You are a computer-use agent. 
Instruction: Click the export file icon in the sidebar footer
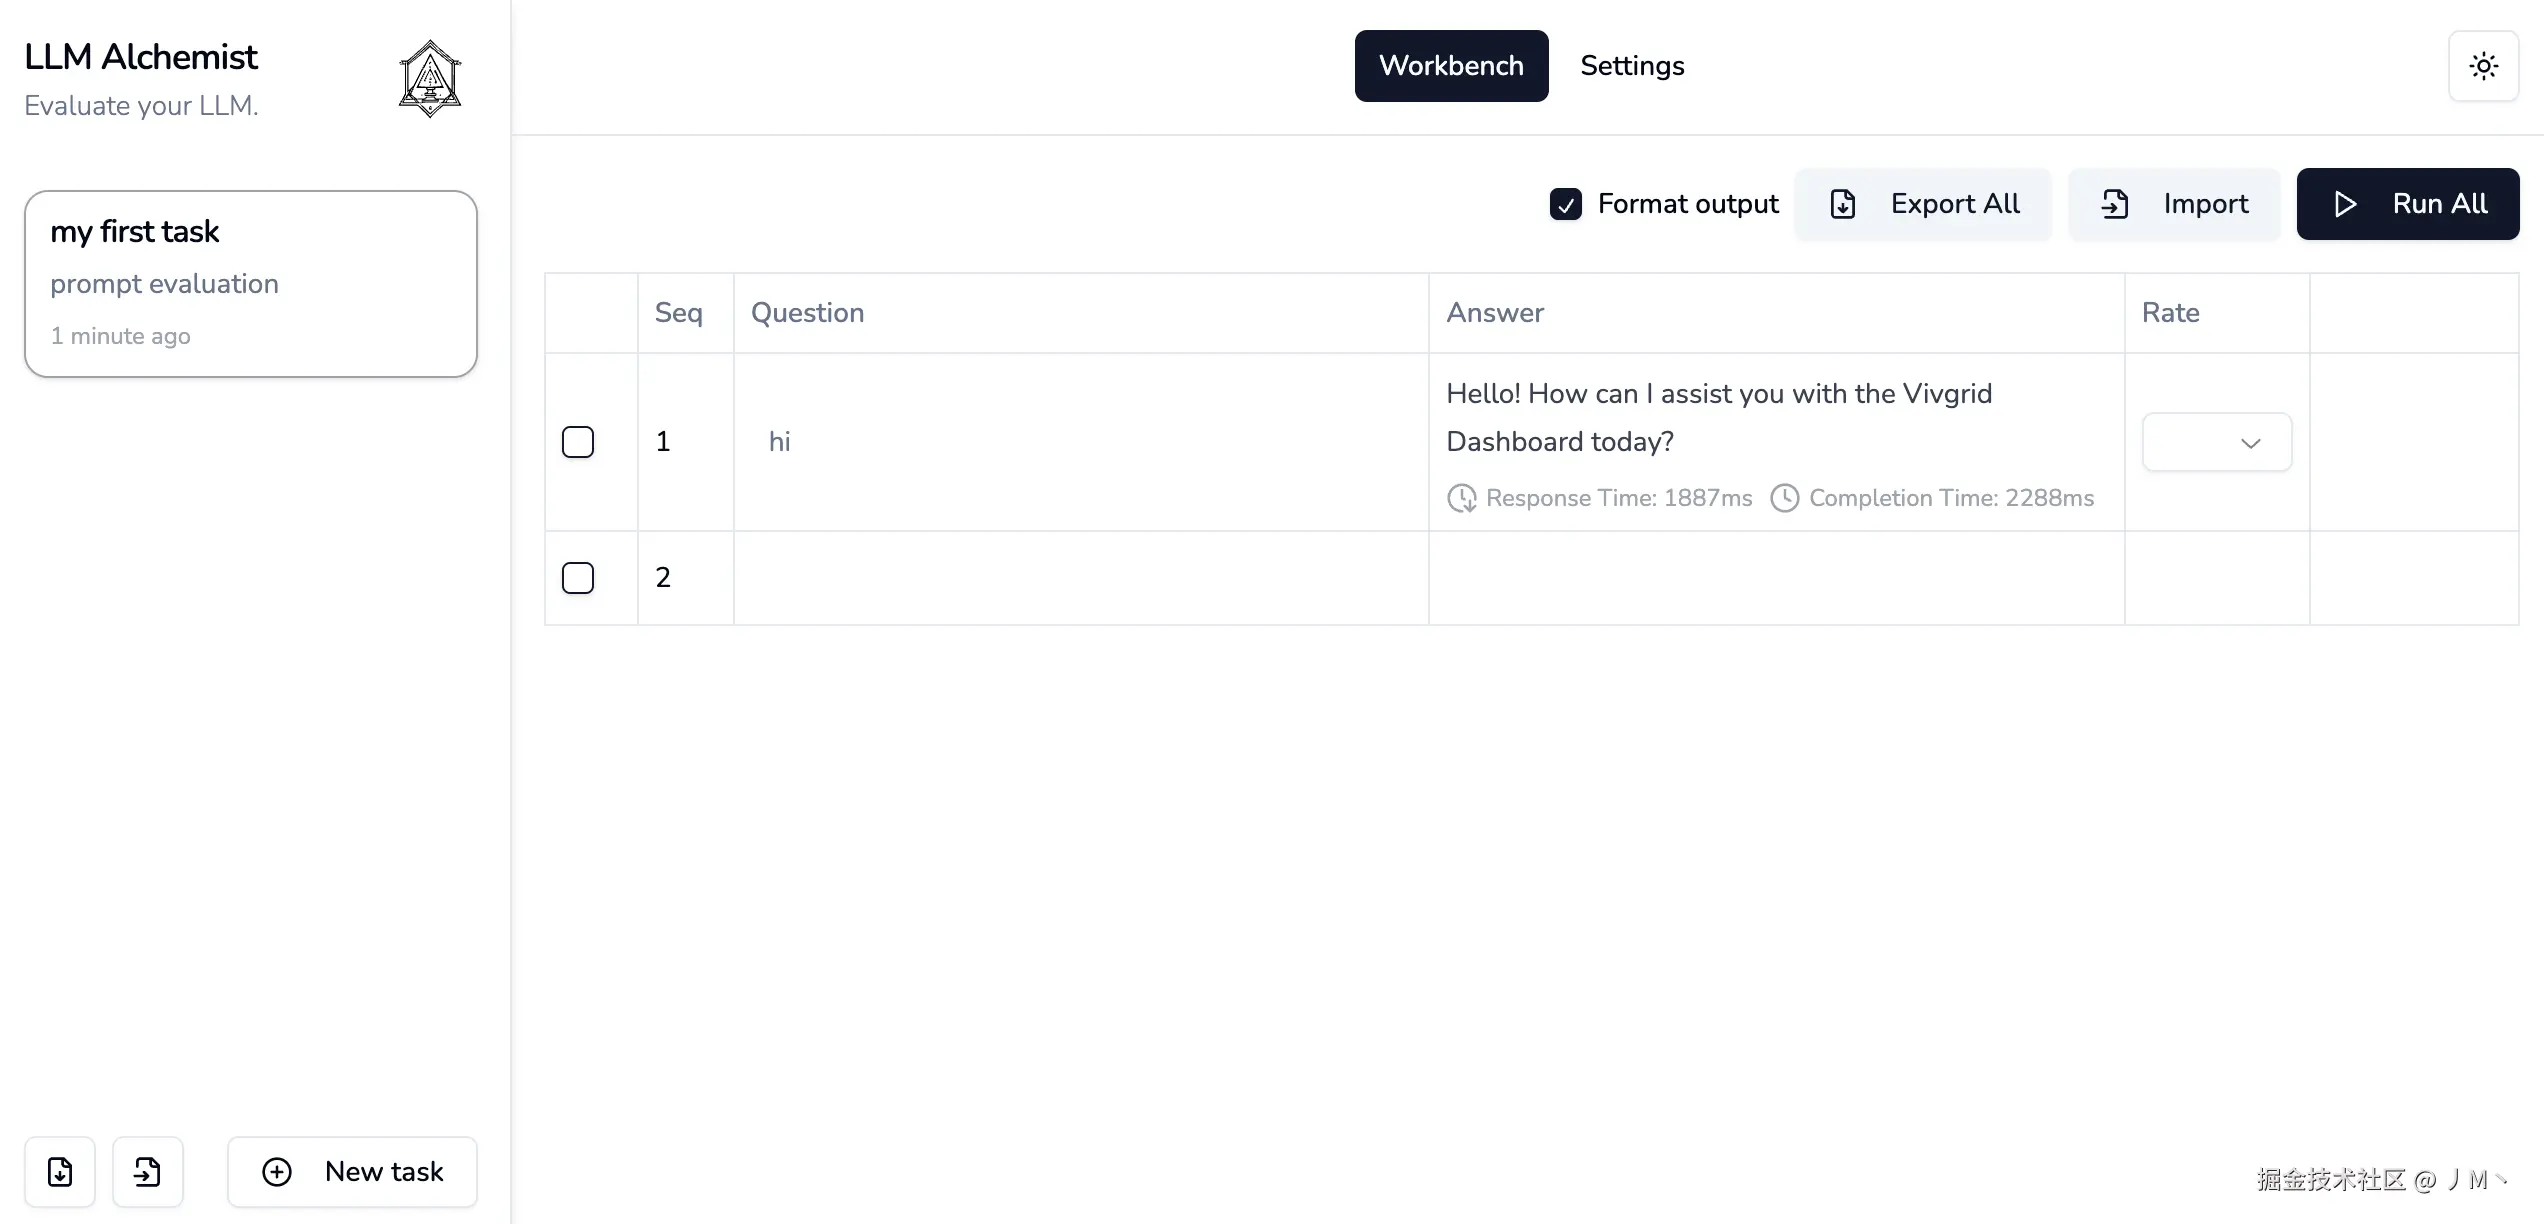click(x=60, y=1171)
